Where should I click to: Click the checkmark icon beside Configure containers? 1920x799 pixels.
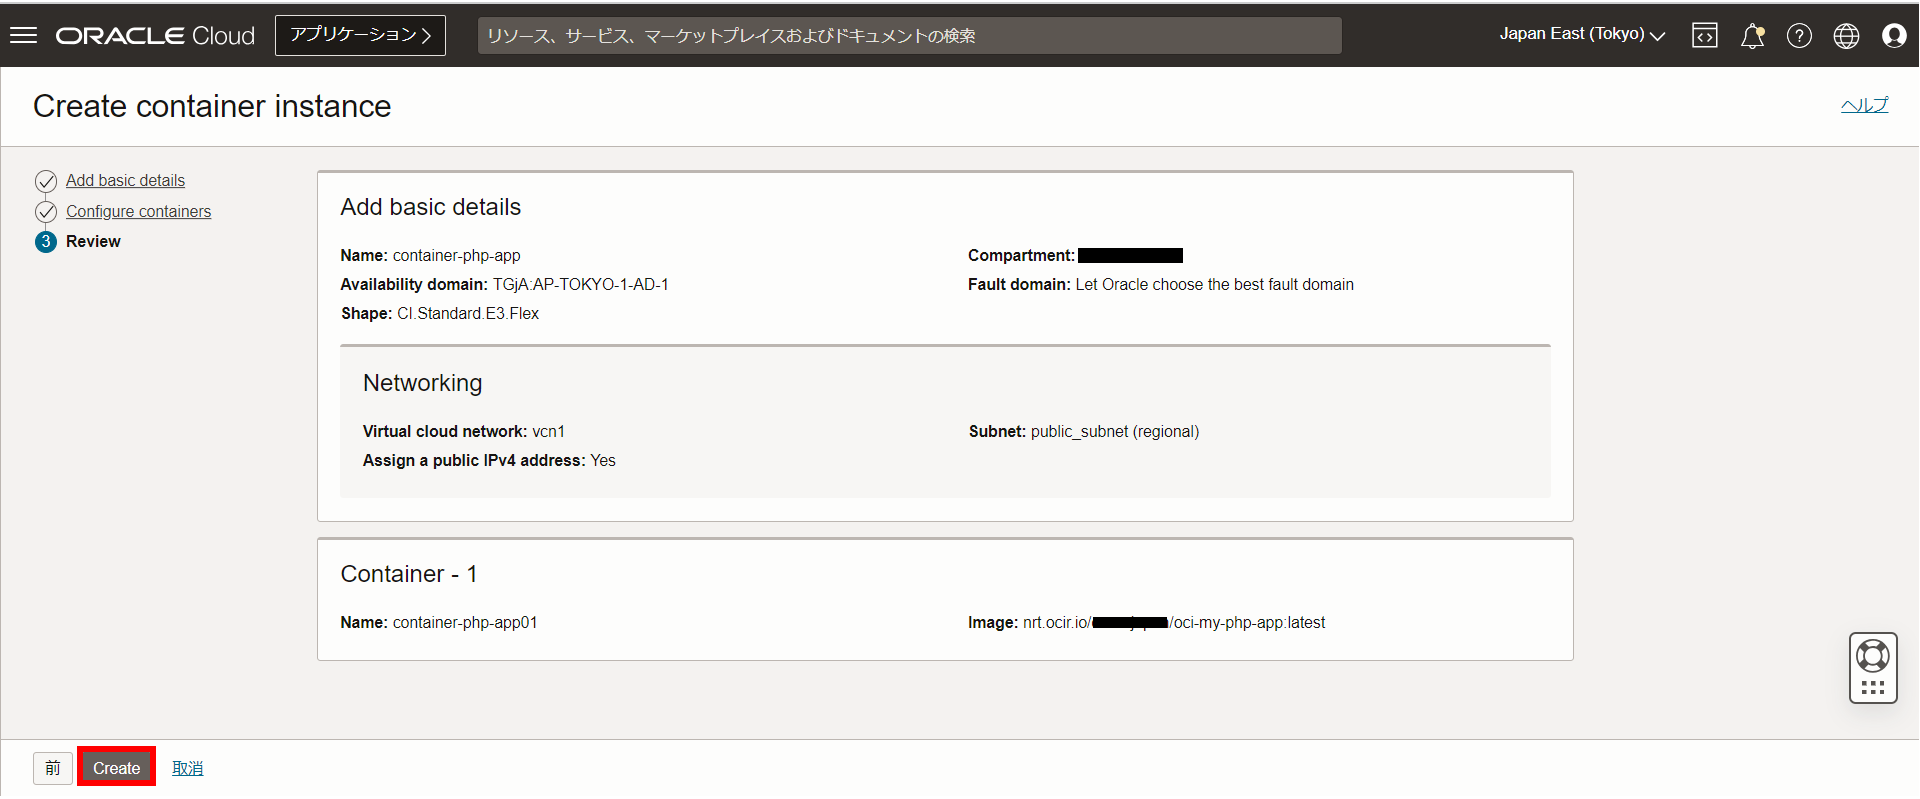(46, 212)
